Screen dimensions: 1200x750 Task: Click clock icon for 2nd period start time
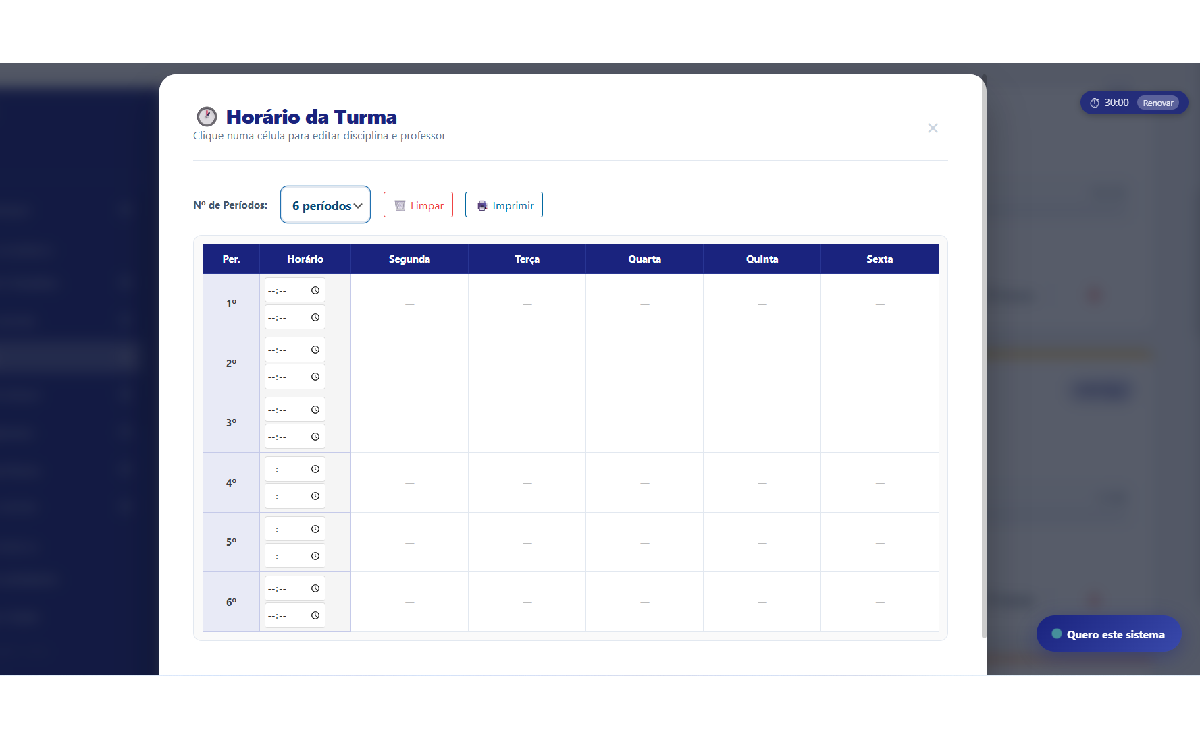pos(315,350)
